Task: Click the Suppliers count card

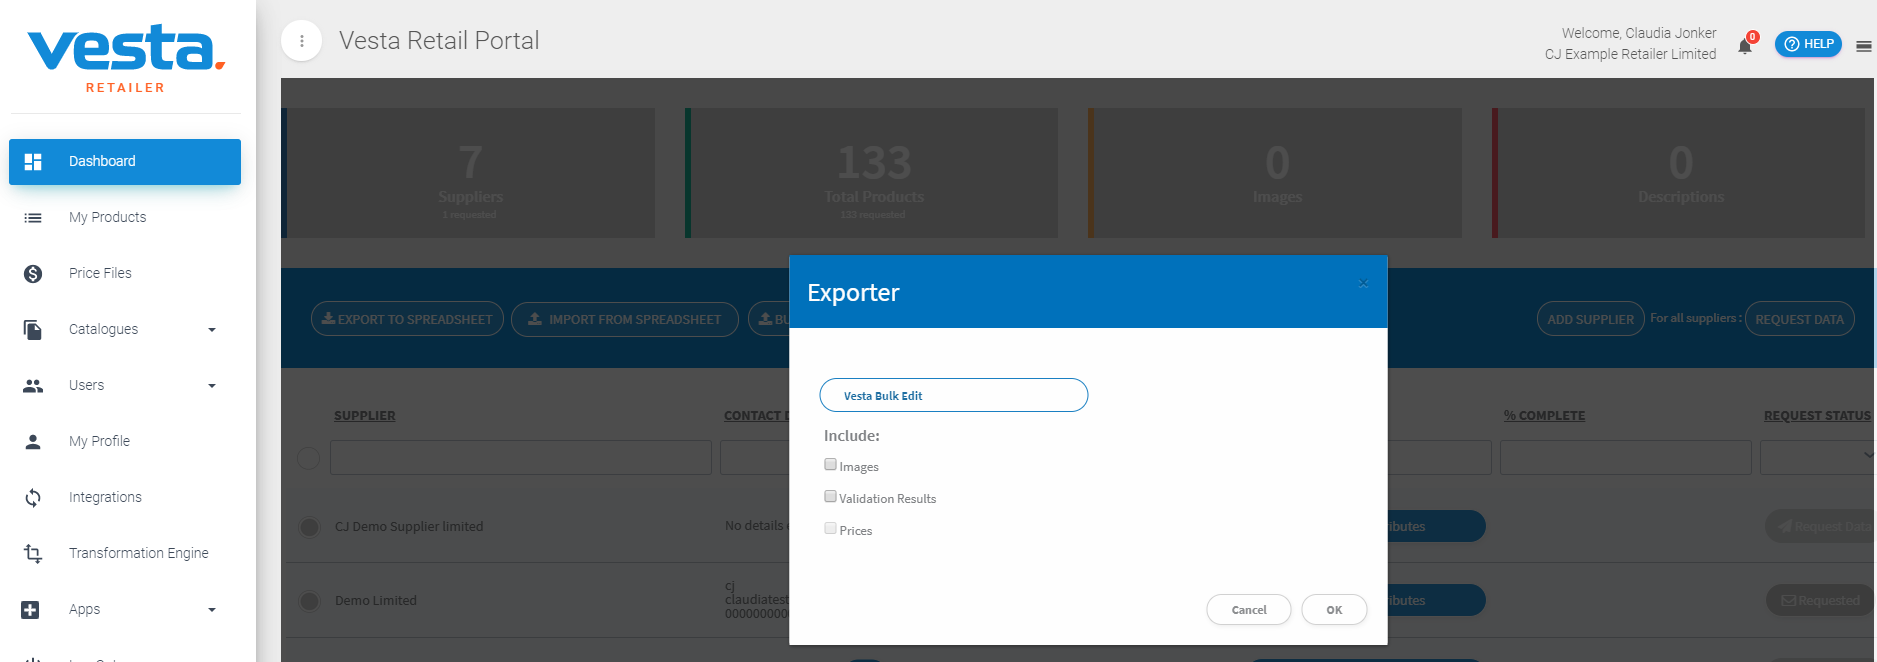Action: pyautogui.click(x=469, y=173)
